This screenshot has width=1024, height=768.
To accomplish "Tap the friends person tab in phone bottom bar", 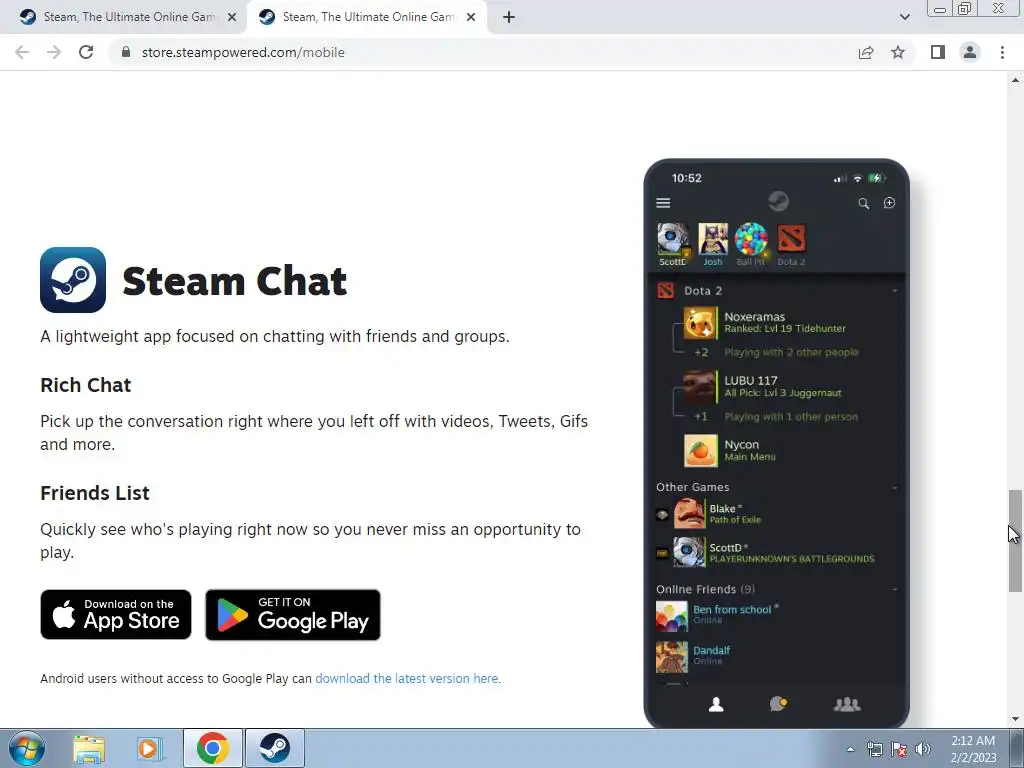I will point(716,704).
